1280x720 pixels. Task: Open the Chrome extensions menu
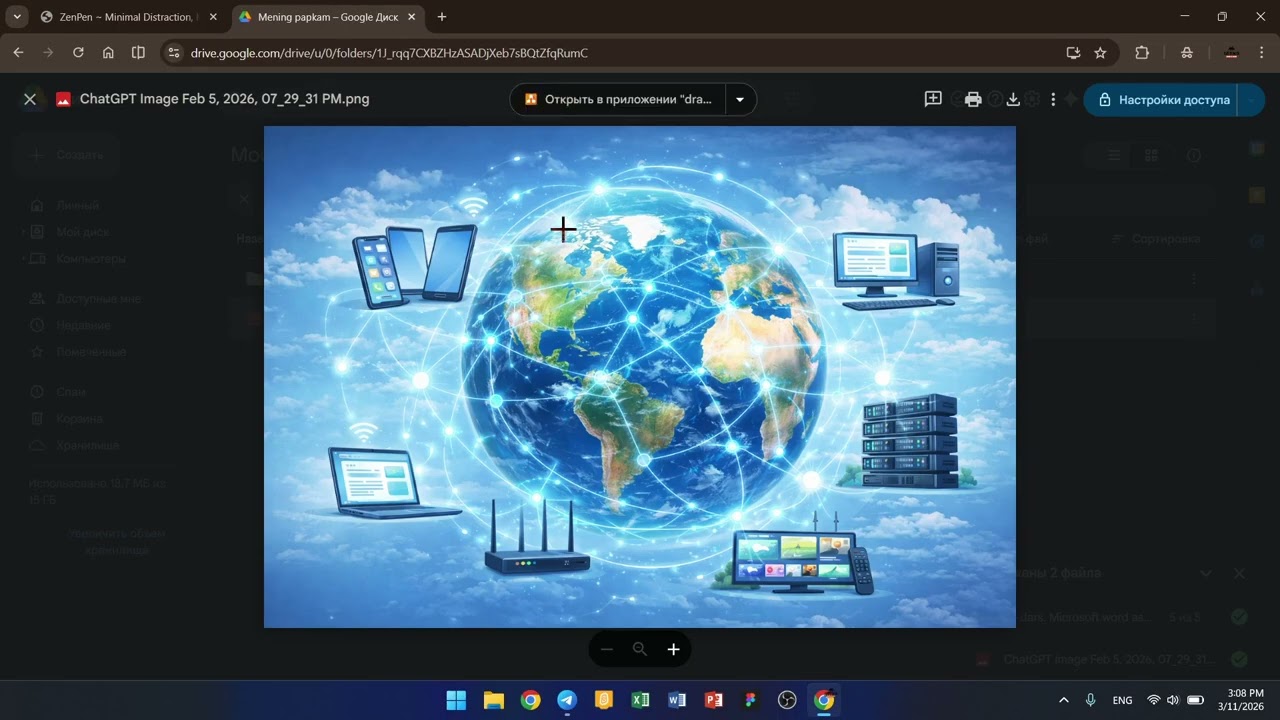pos(1142,52)
